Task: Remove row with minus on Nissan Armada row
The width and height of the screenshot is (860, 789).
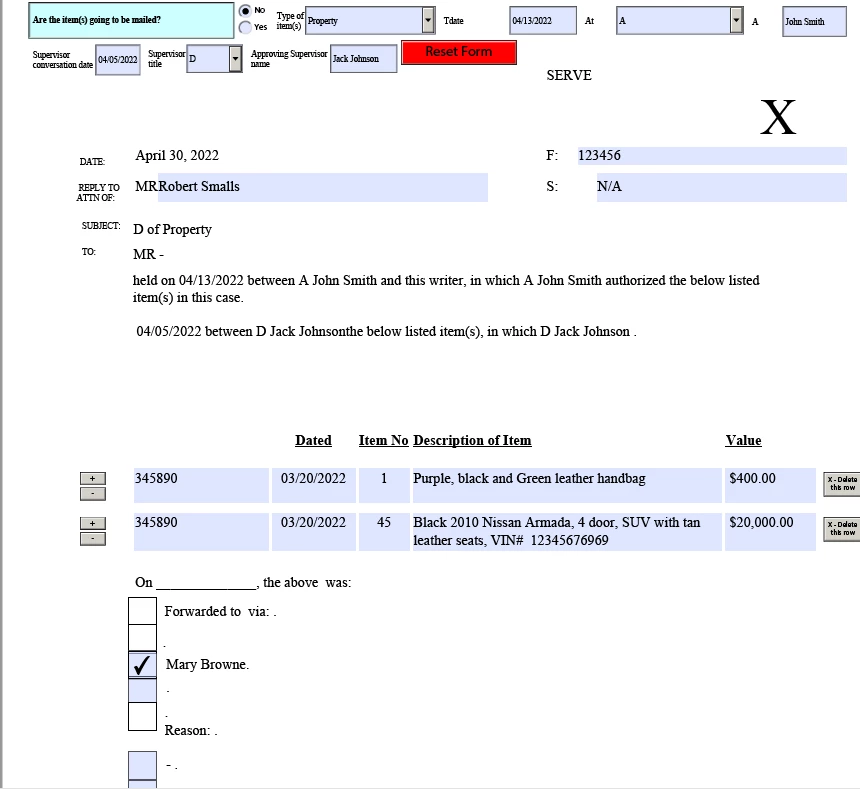Action: pos(93,538)
